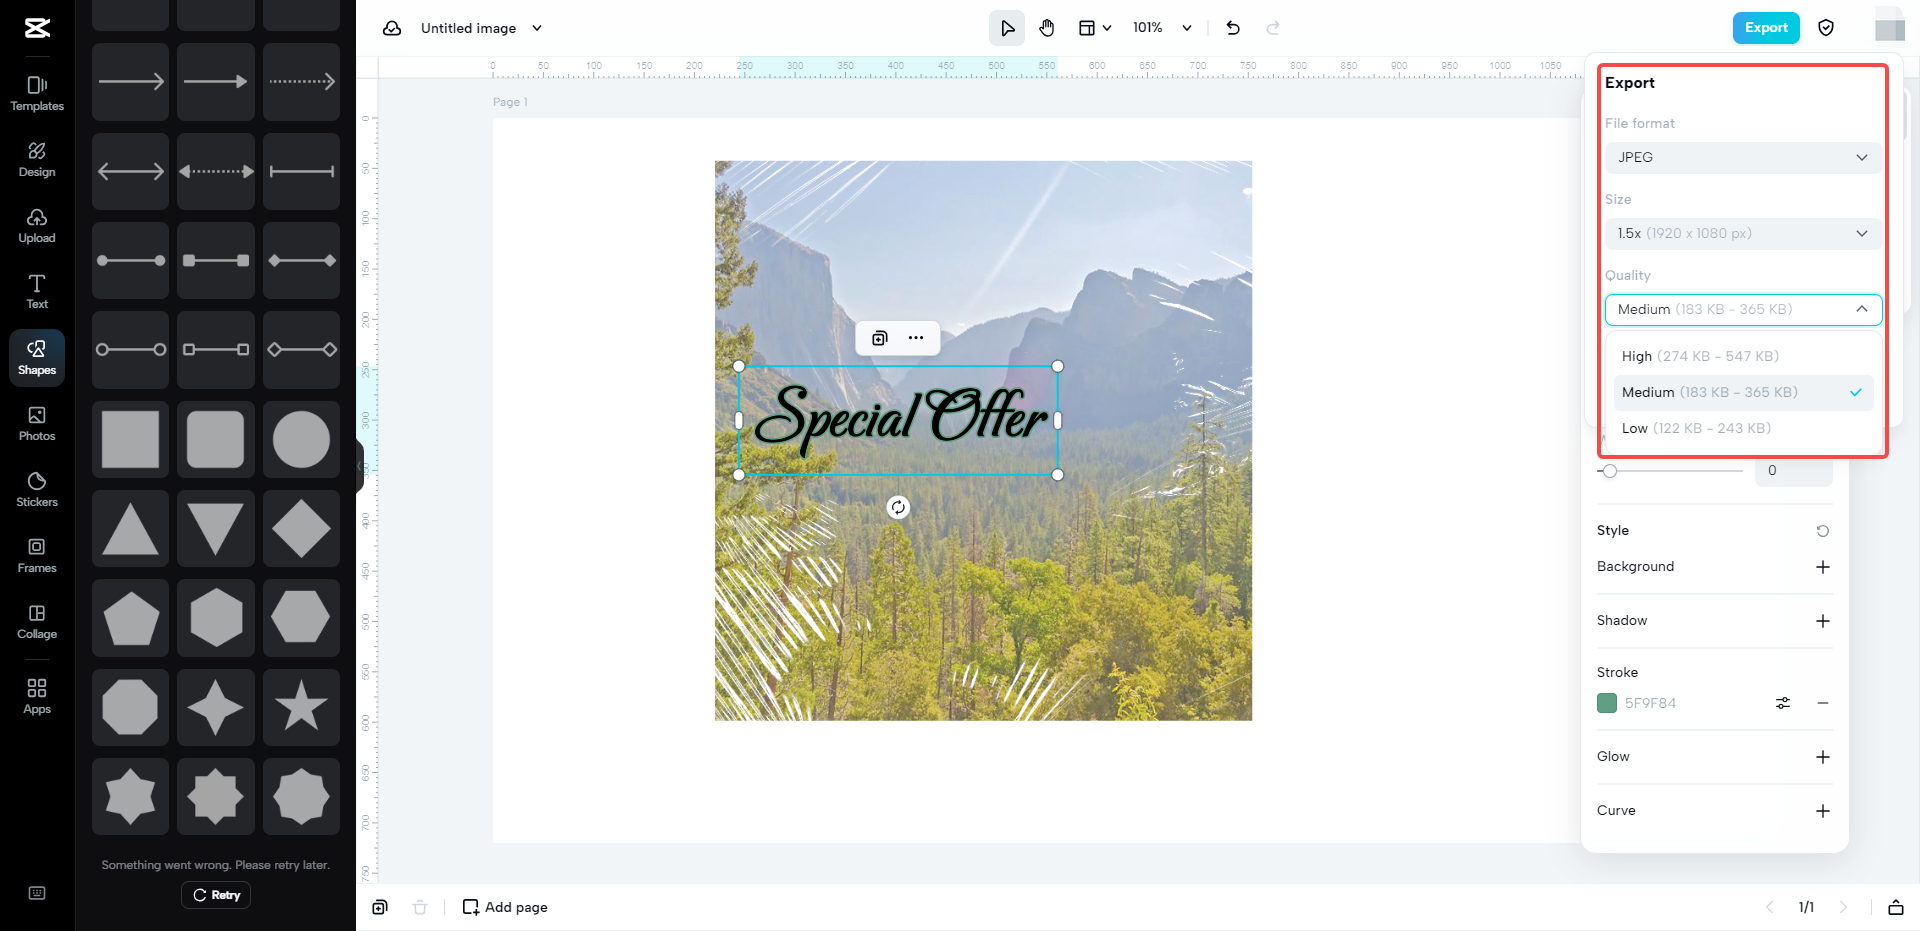Select the Special Offer text on canvas
The height and width of the screenshot is (931, 1920).
coord(899,420)
